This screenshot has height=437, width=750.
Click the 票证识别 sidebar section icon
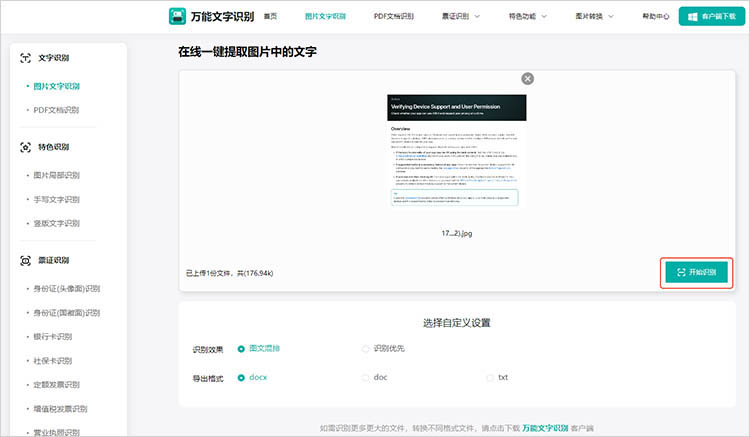pyautogui.click(x=25, y=261)
